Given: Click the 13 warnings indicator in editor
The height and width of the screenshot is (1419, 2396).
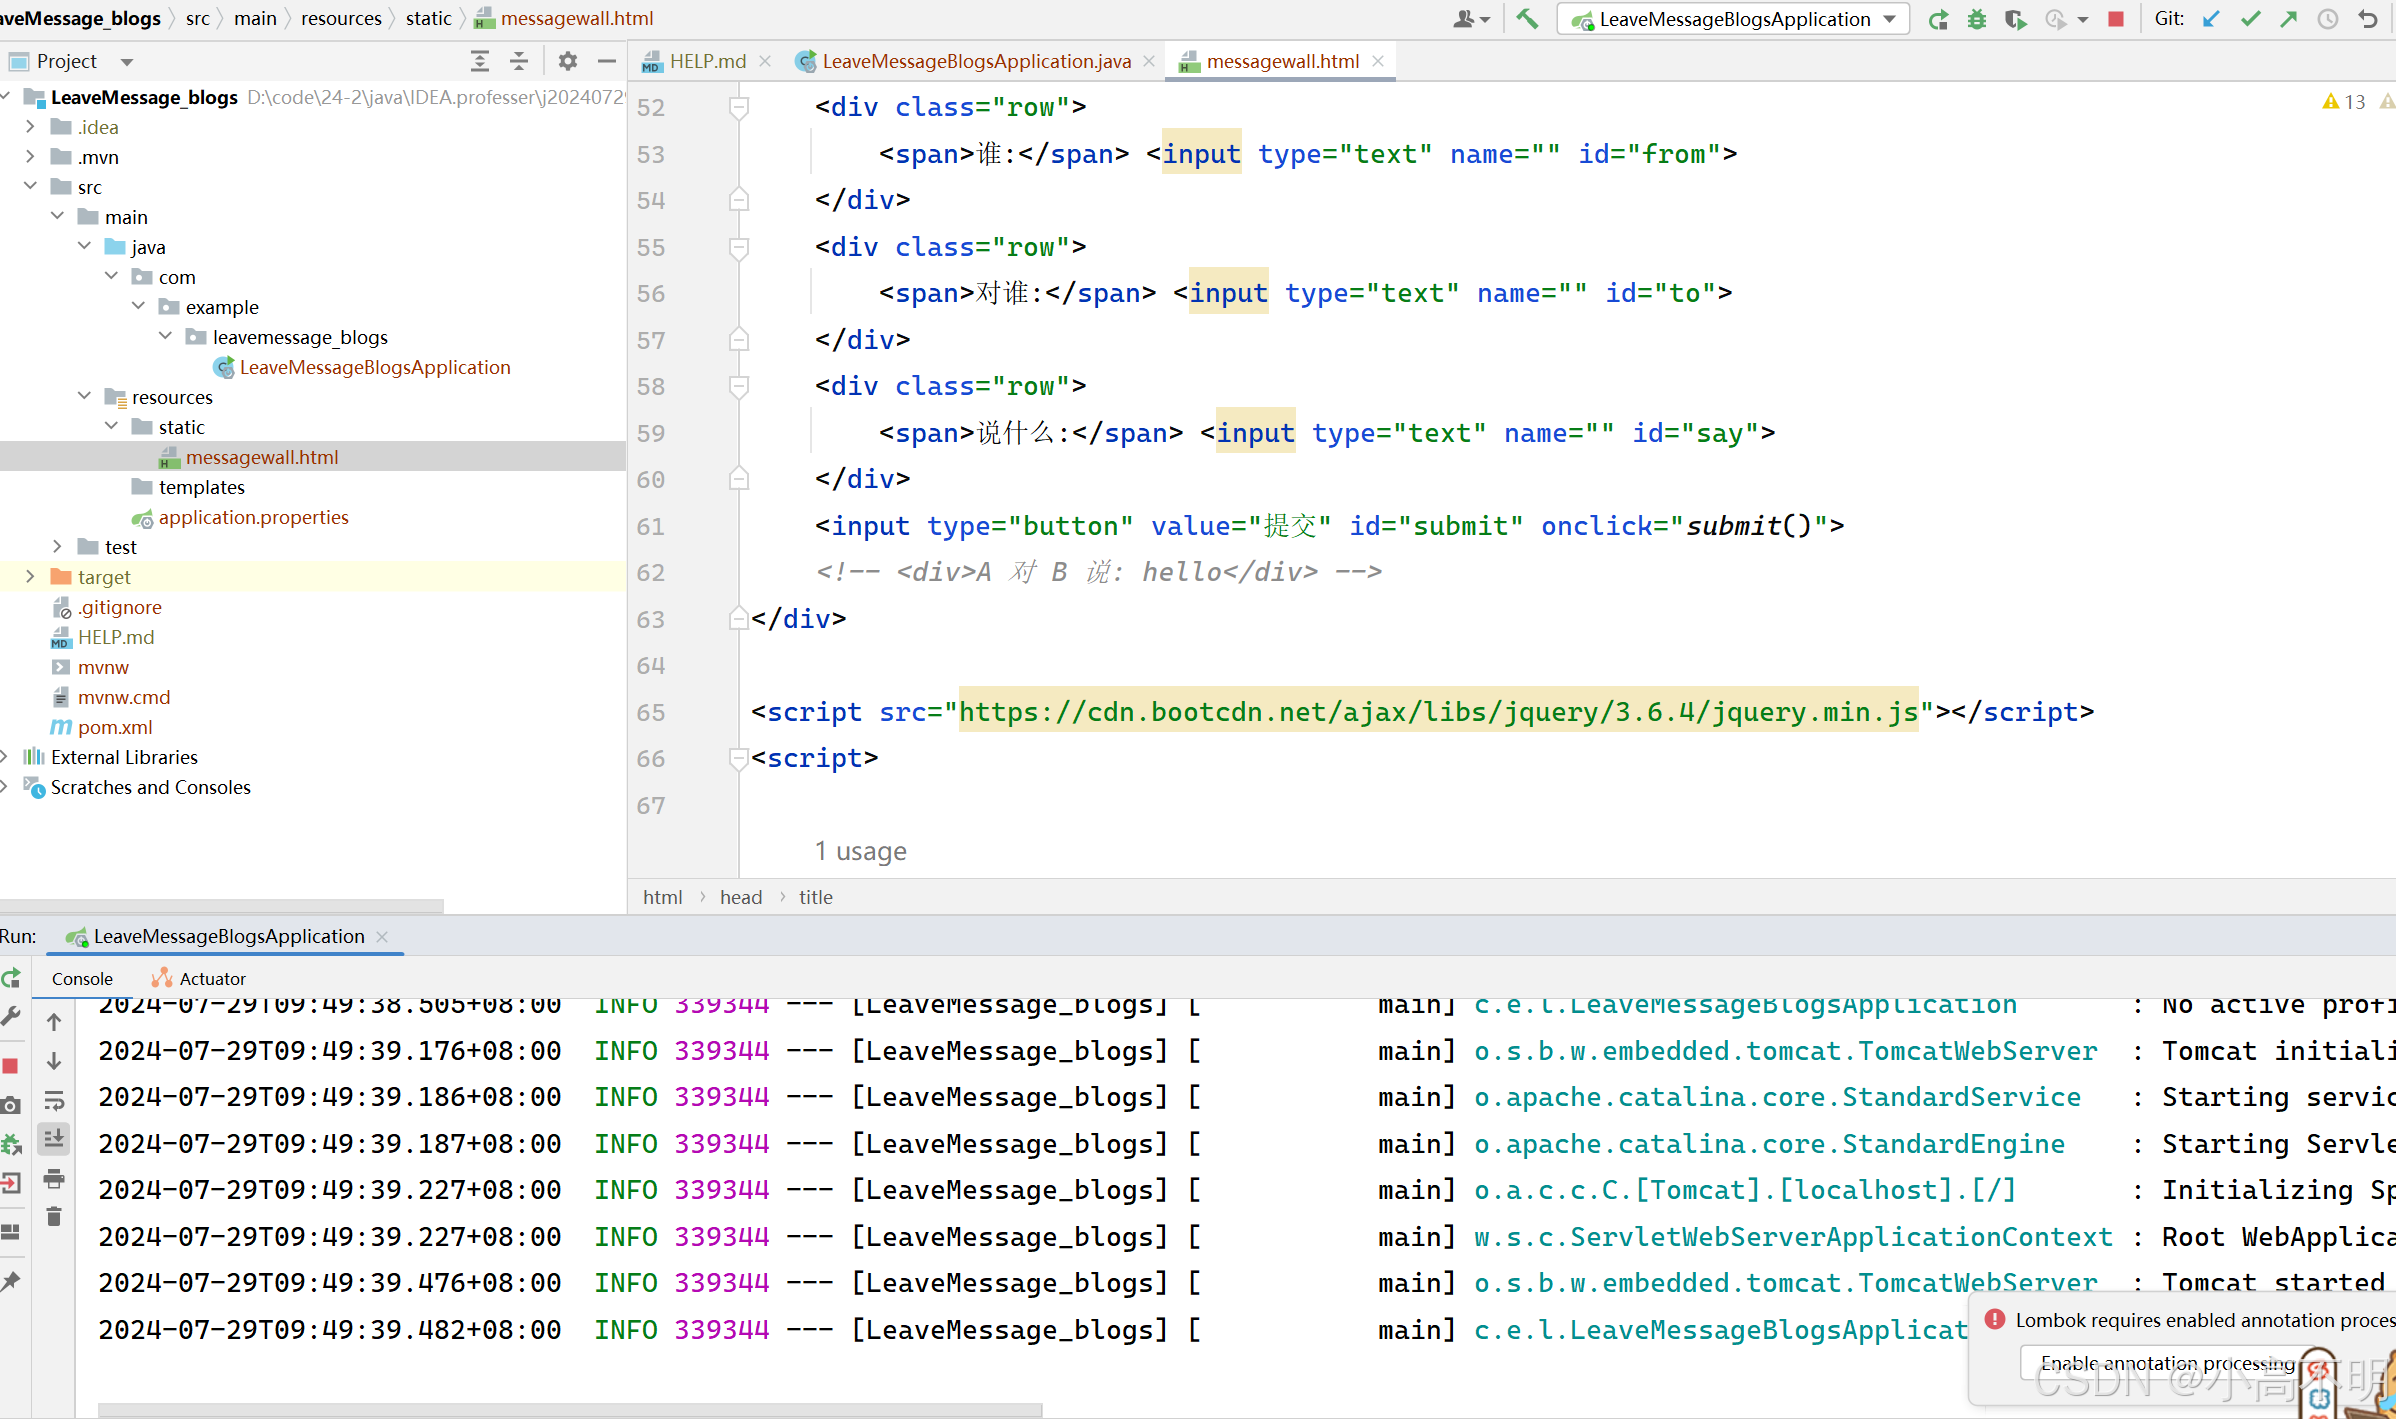Looking at the screenshot, I should pyautogui.click(x=2345, y=102).
